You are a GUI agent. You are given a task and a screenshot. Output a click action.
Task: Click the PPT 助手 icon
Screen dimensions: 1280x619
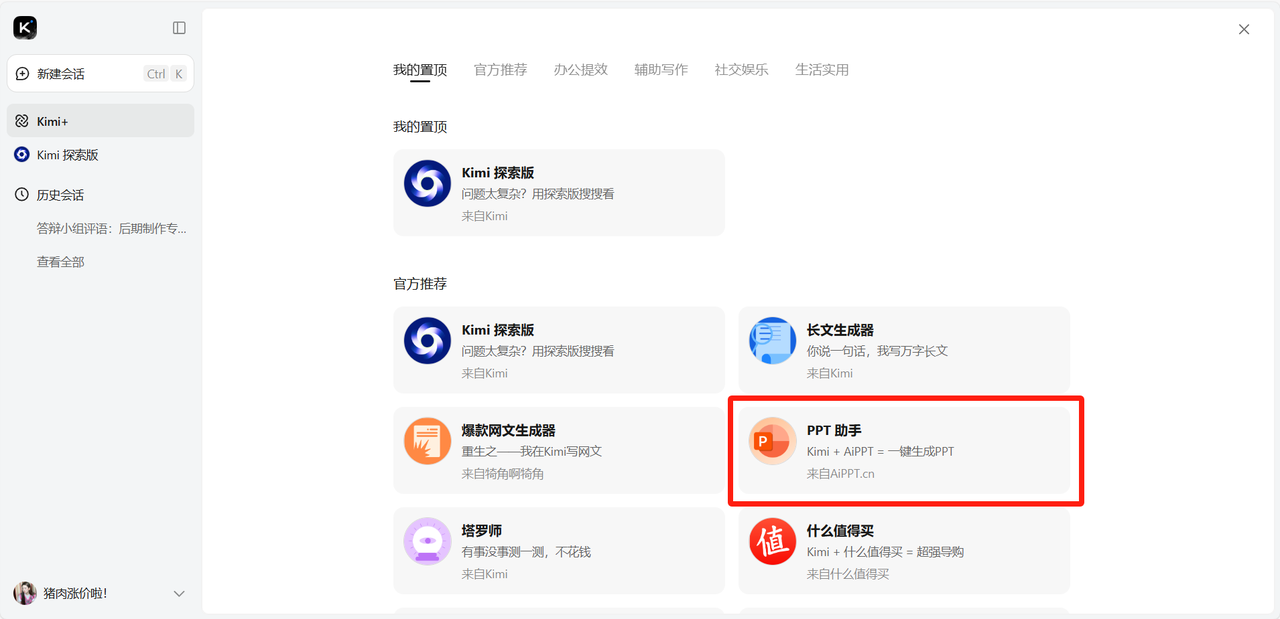point(773,441)
